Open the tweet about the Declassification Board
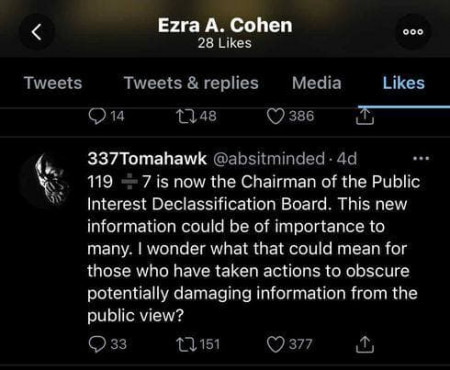 pos(253,249)
